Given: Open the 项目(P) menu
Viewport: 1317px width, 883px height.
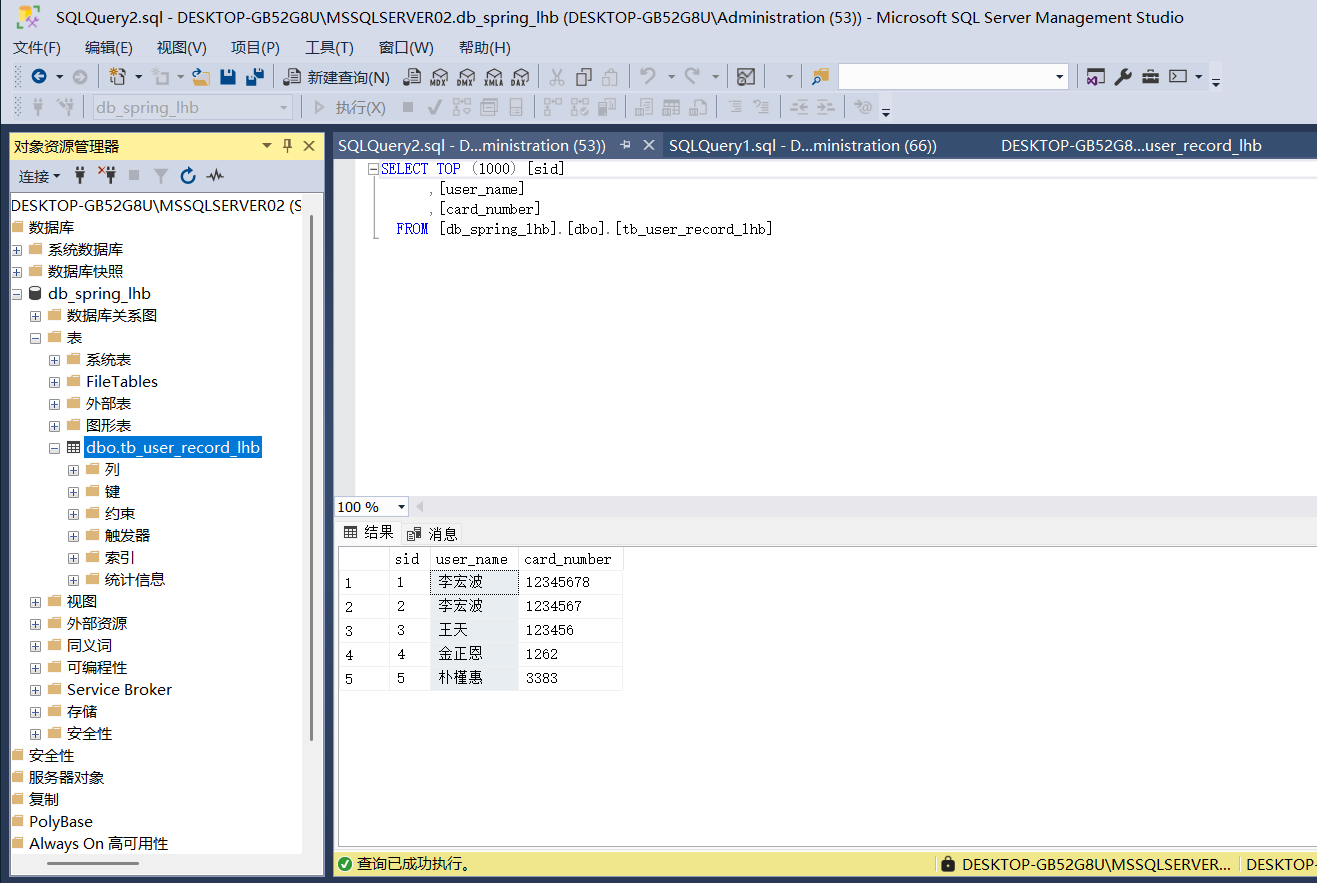Looking at the screenshot, I should (x=255, y=48).
